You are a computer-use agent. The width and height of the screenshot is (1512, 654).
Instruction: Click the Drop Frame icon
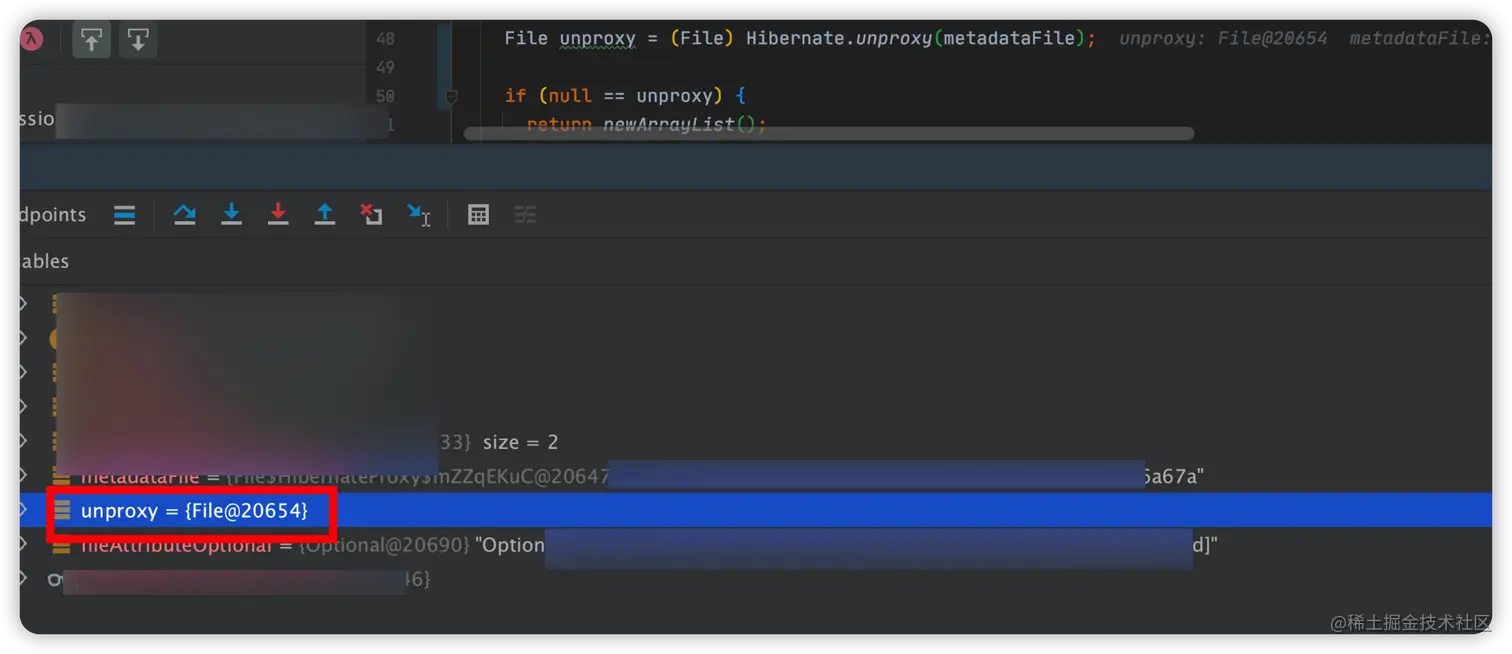[371, 214]
